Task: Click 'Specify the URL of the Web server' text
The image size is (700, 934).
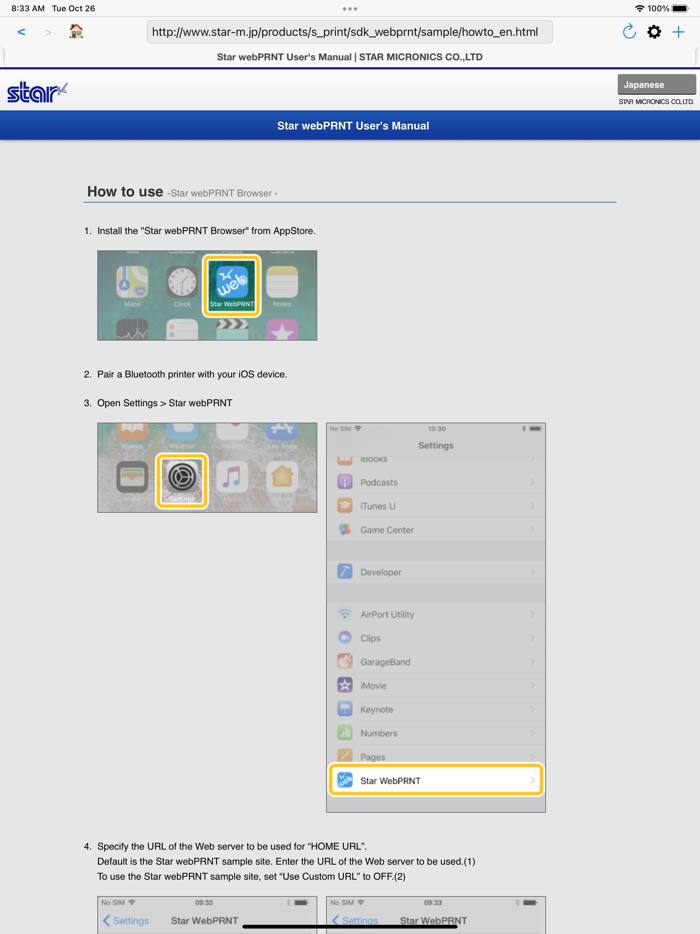Action: pyautogui.click(x=232, y=846)
